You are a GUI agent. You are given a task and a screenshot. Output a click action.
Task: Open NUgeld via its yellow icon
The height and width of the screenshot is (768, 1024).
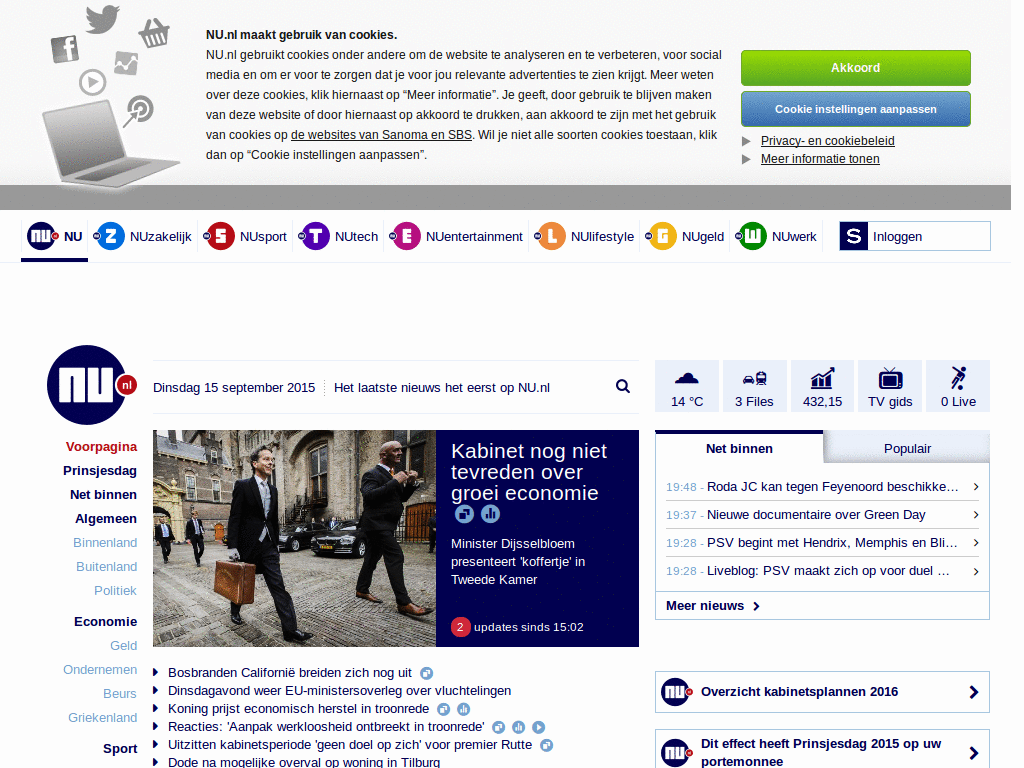click(662, 236)
